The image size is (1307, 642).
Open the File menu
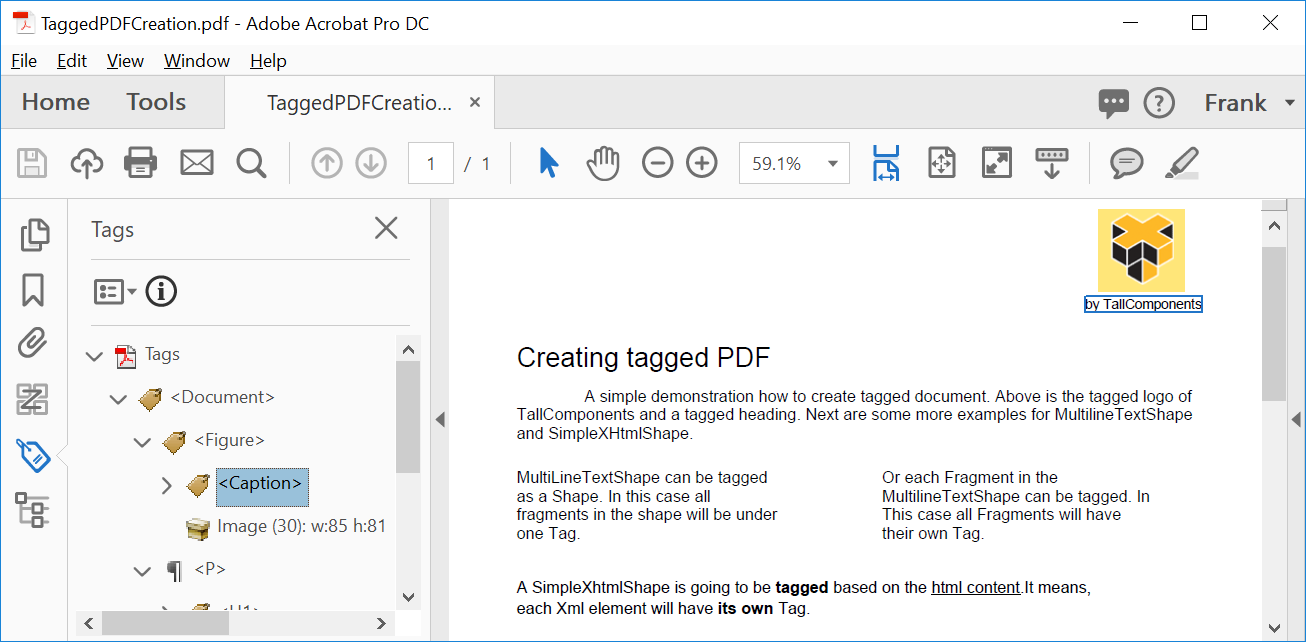coord(24,61)
